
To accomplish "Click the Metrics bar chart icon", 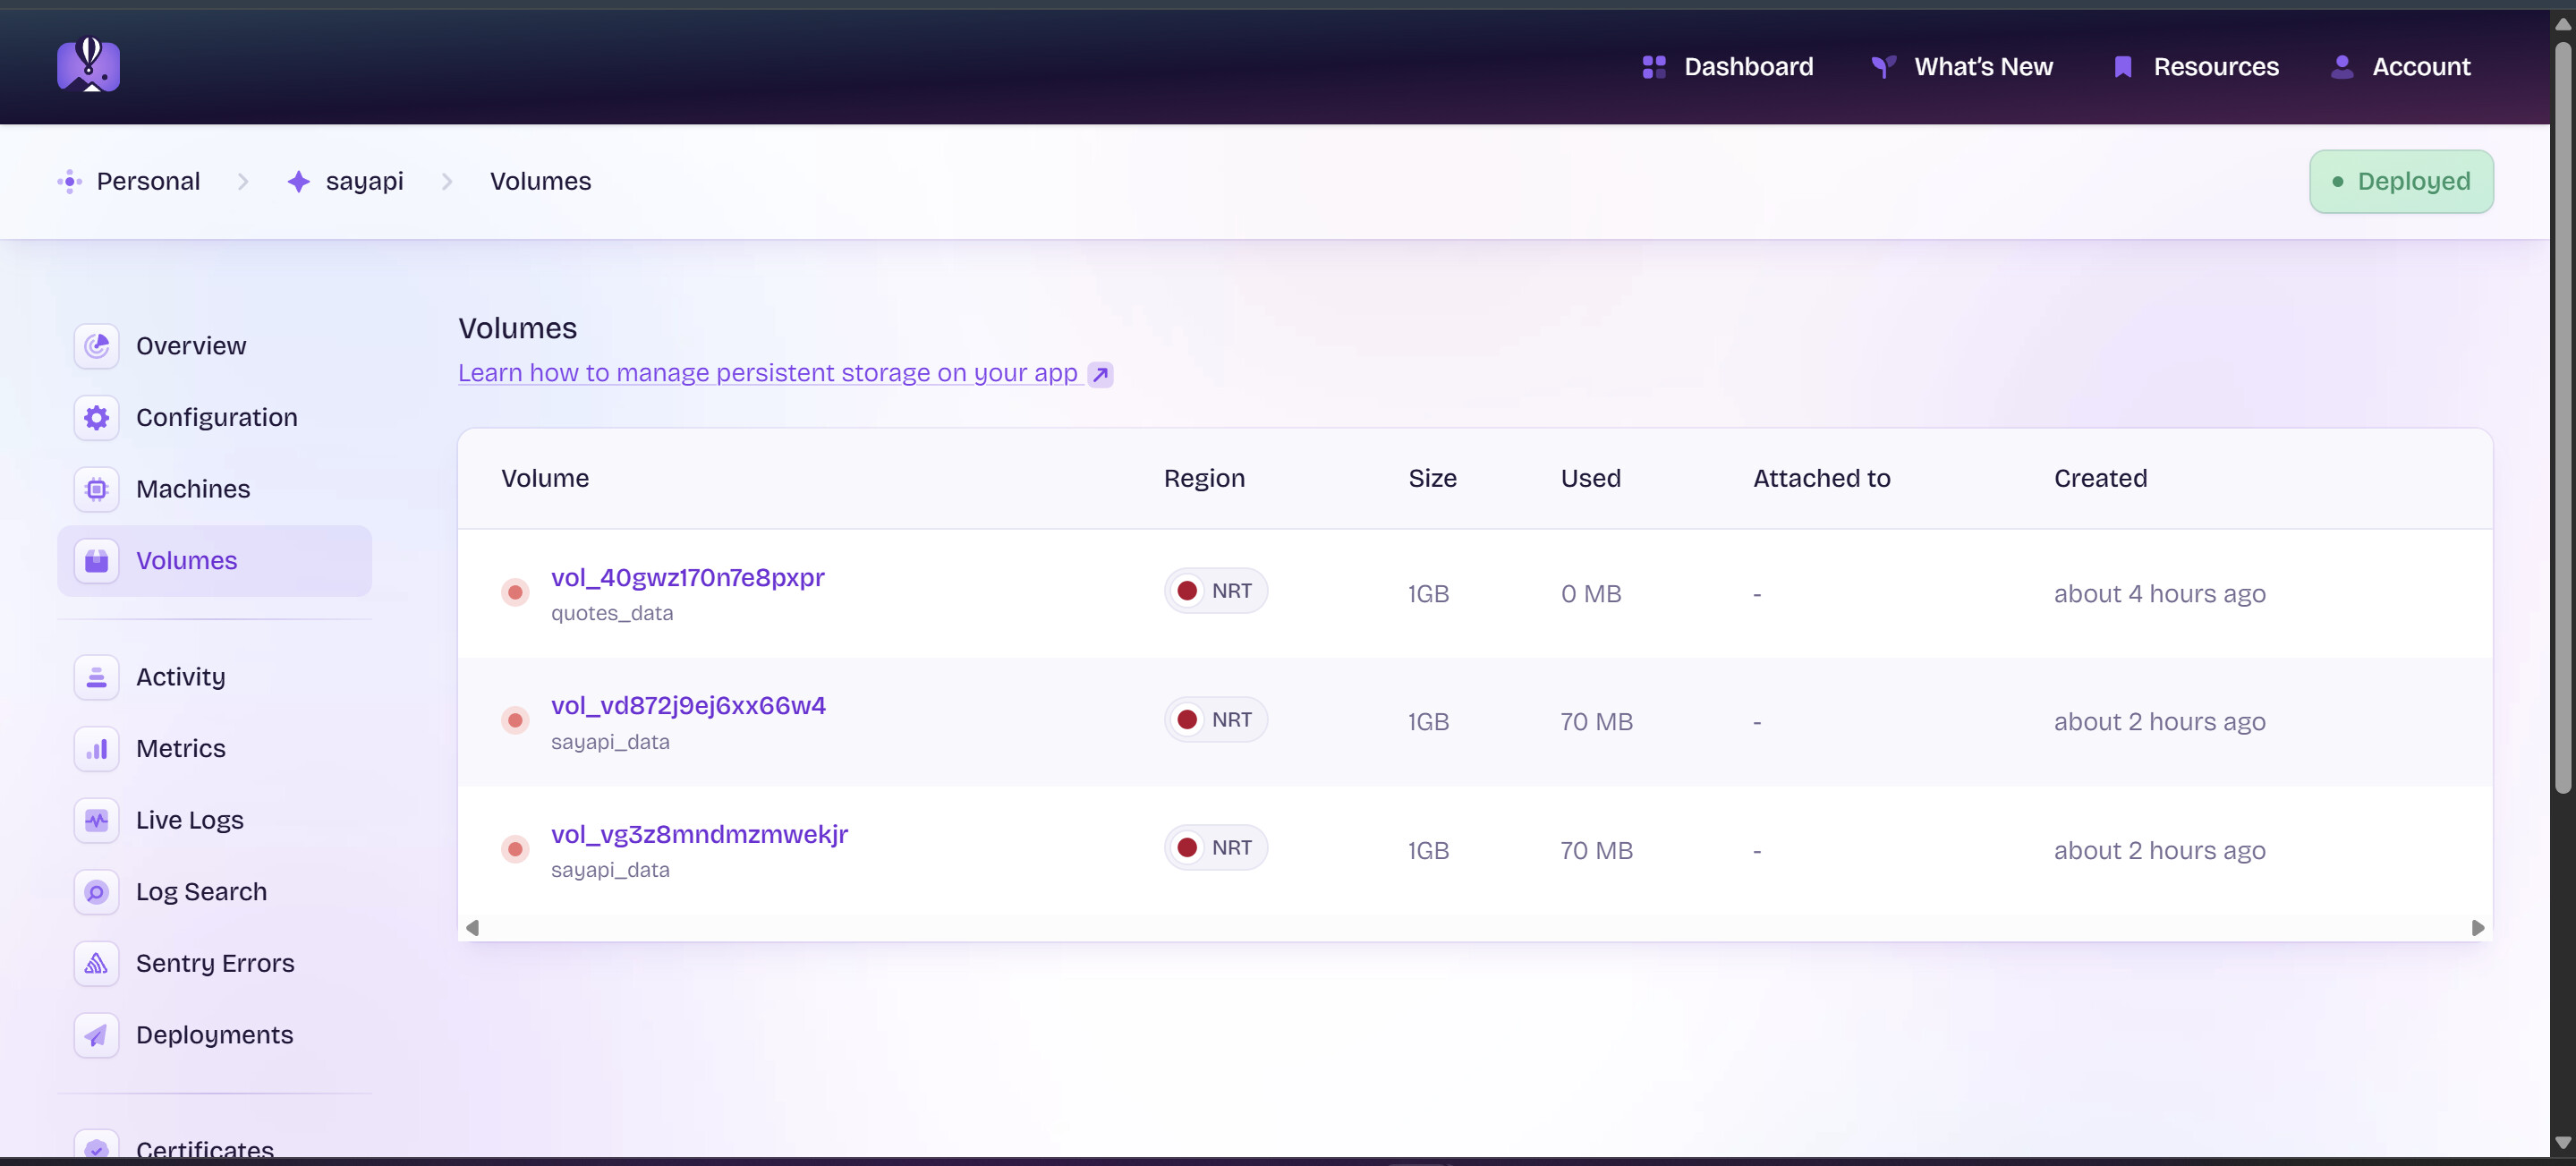I will tap(96, 749).
